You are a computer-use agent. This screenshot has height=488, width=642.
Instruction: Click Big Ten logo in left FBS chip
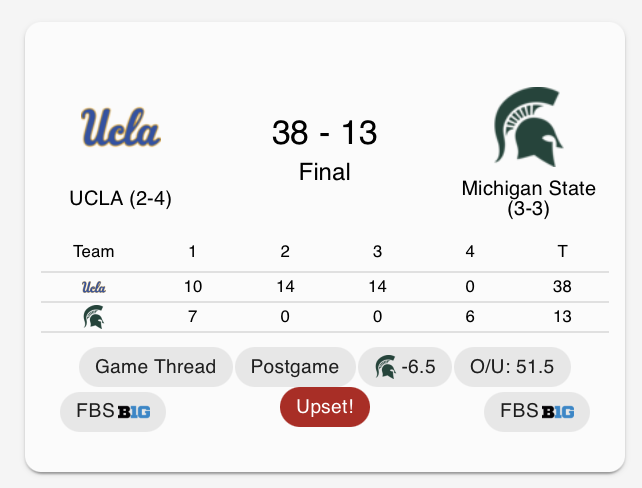pos(134,411)
